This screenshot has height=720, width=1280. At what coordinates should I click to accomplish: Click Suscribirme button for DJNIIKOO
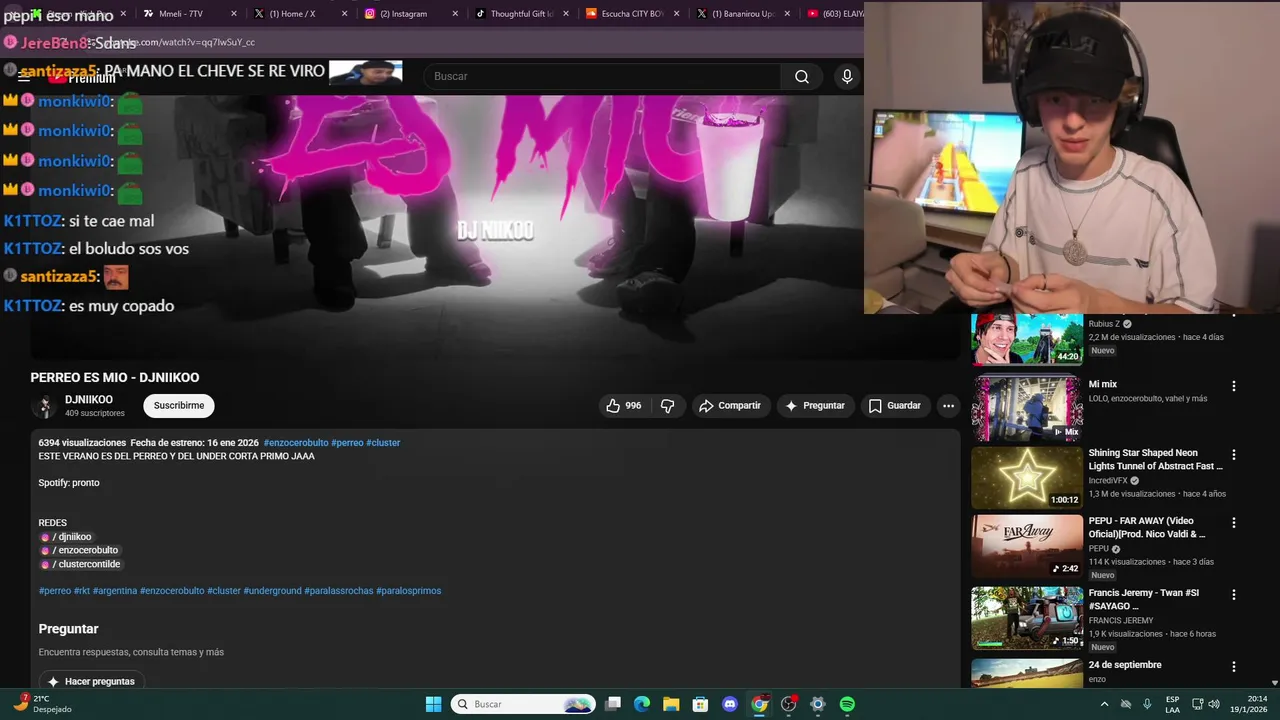(179, 406)
